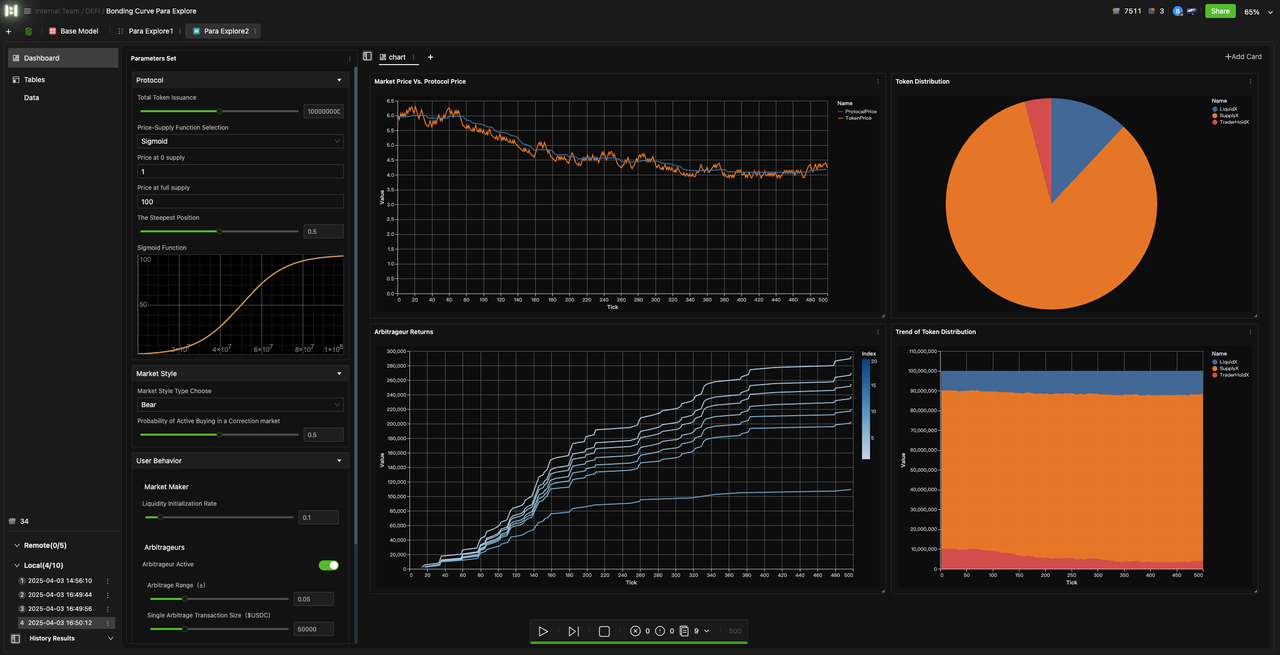
Task: Collapse the Protocol section
Action: coord(339,80)
